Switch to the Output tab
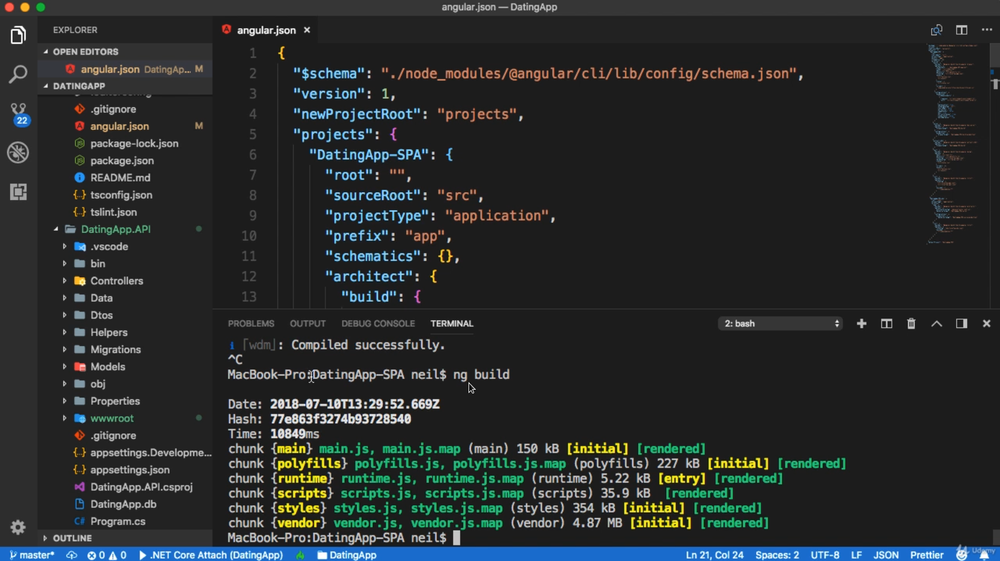The width and height of the screenshot is (1000, 561). point(307,324)
